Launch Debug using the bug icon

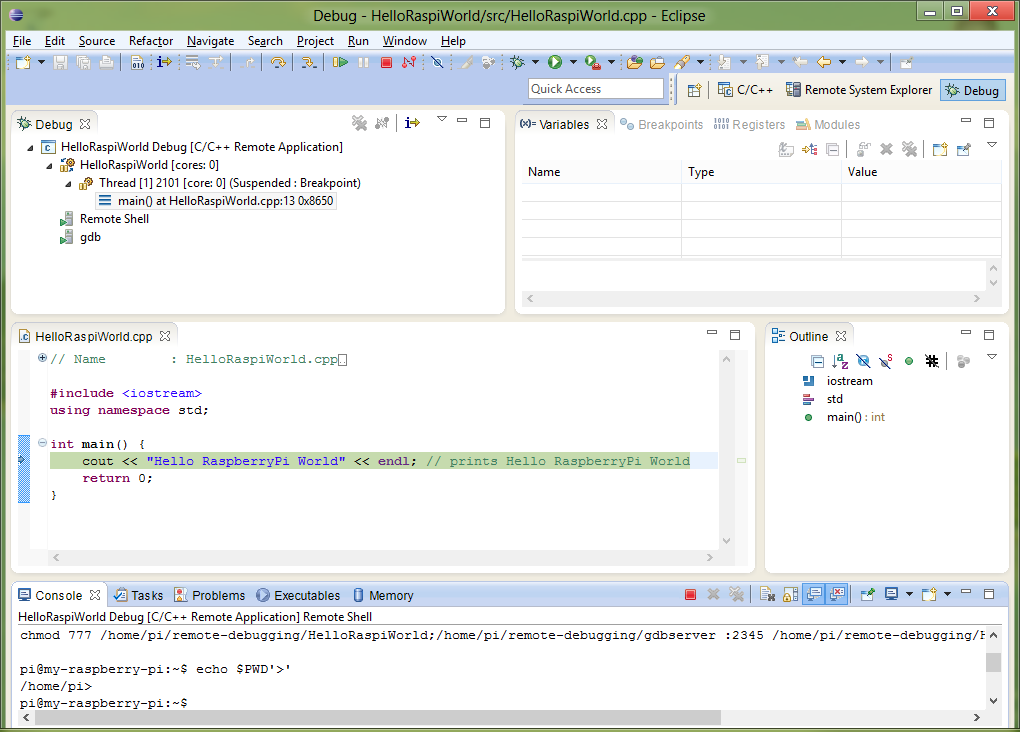point(517,62)
